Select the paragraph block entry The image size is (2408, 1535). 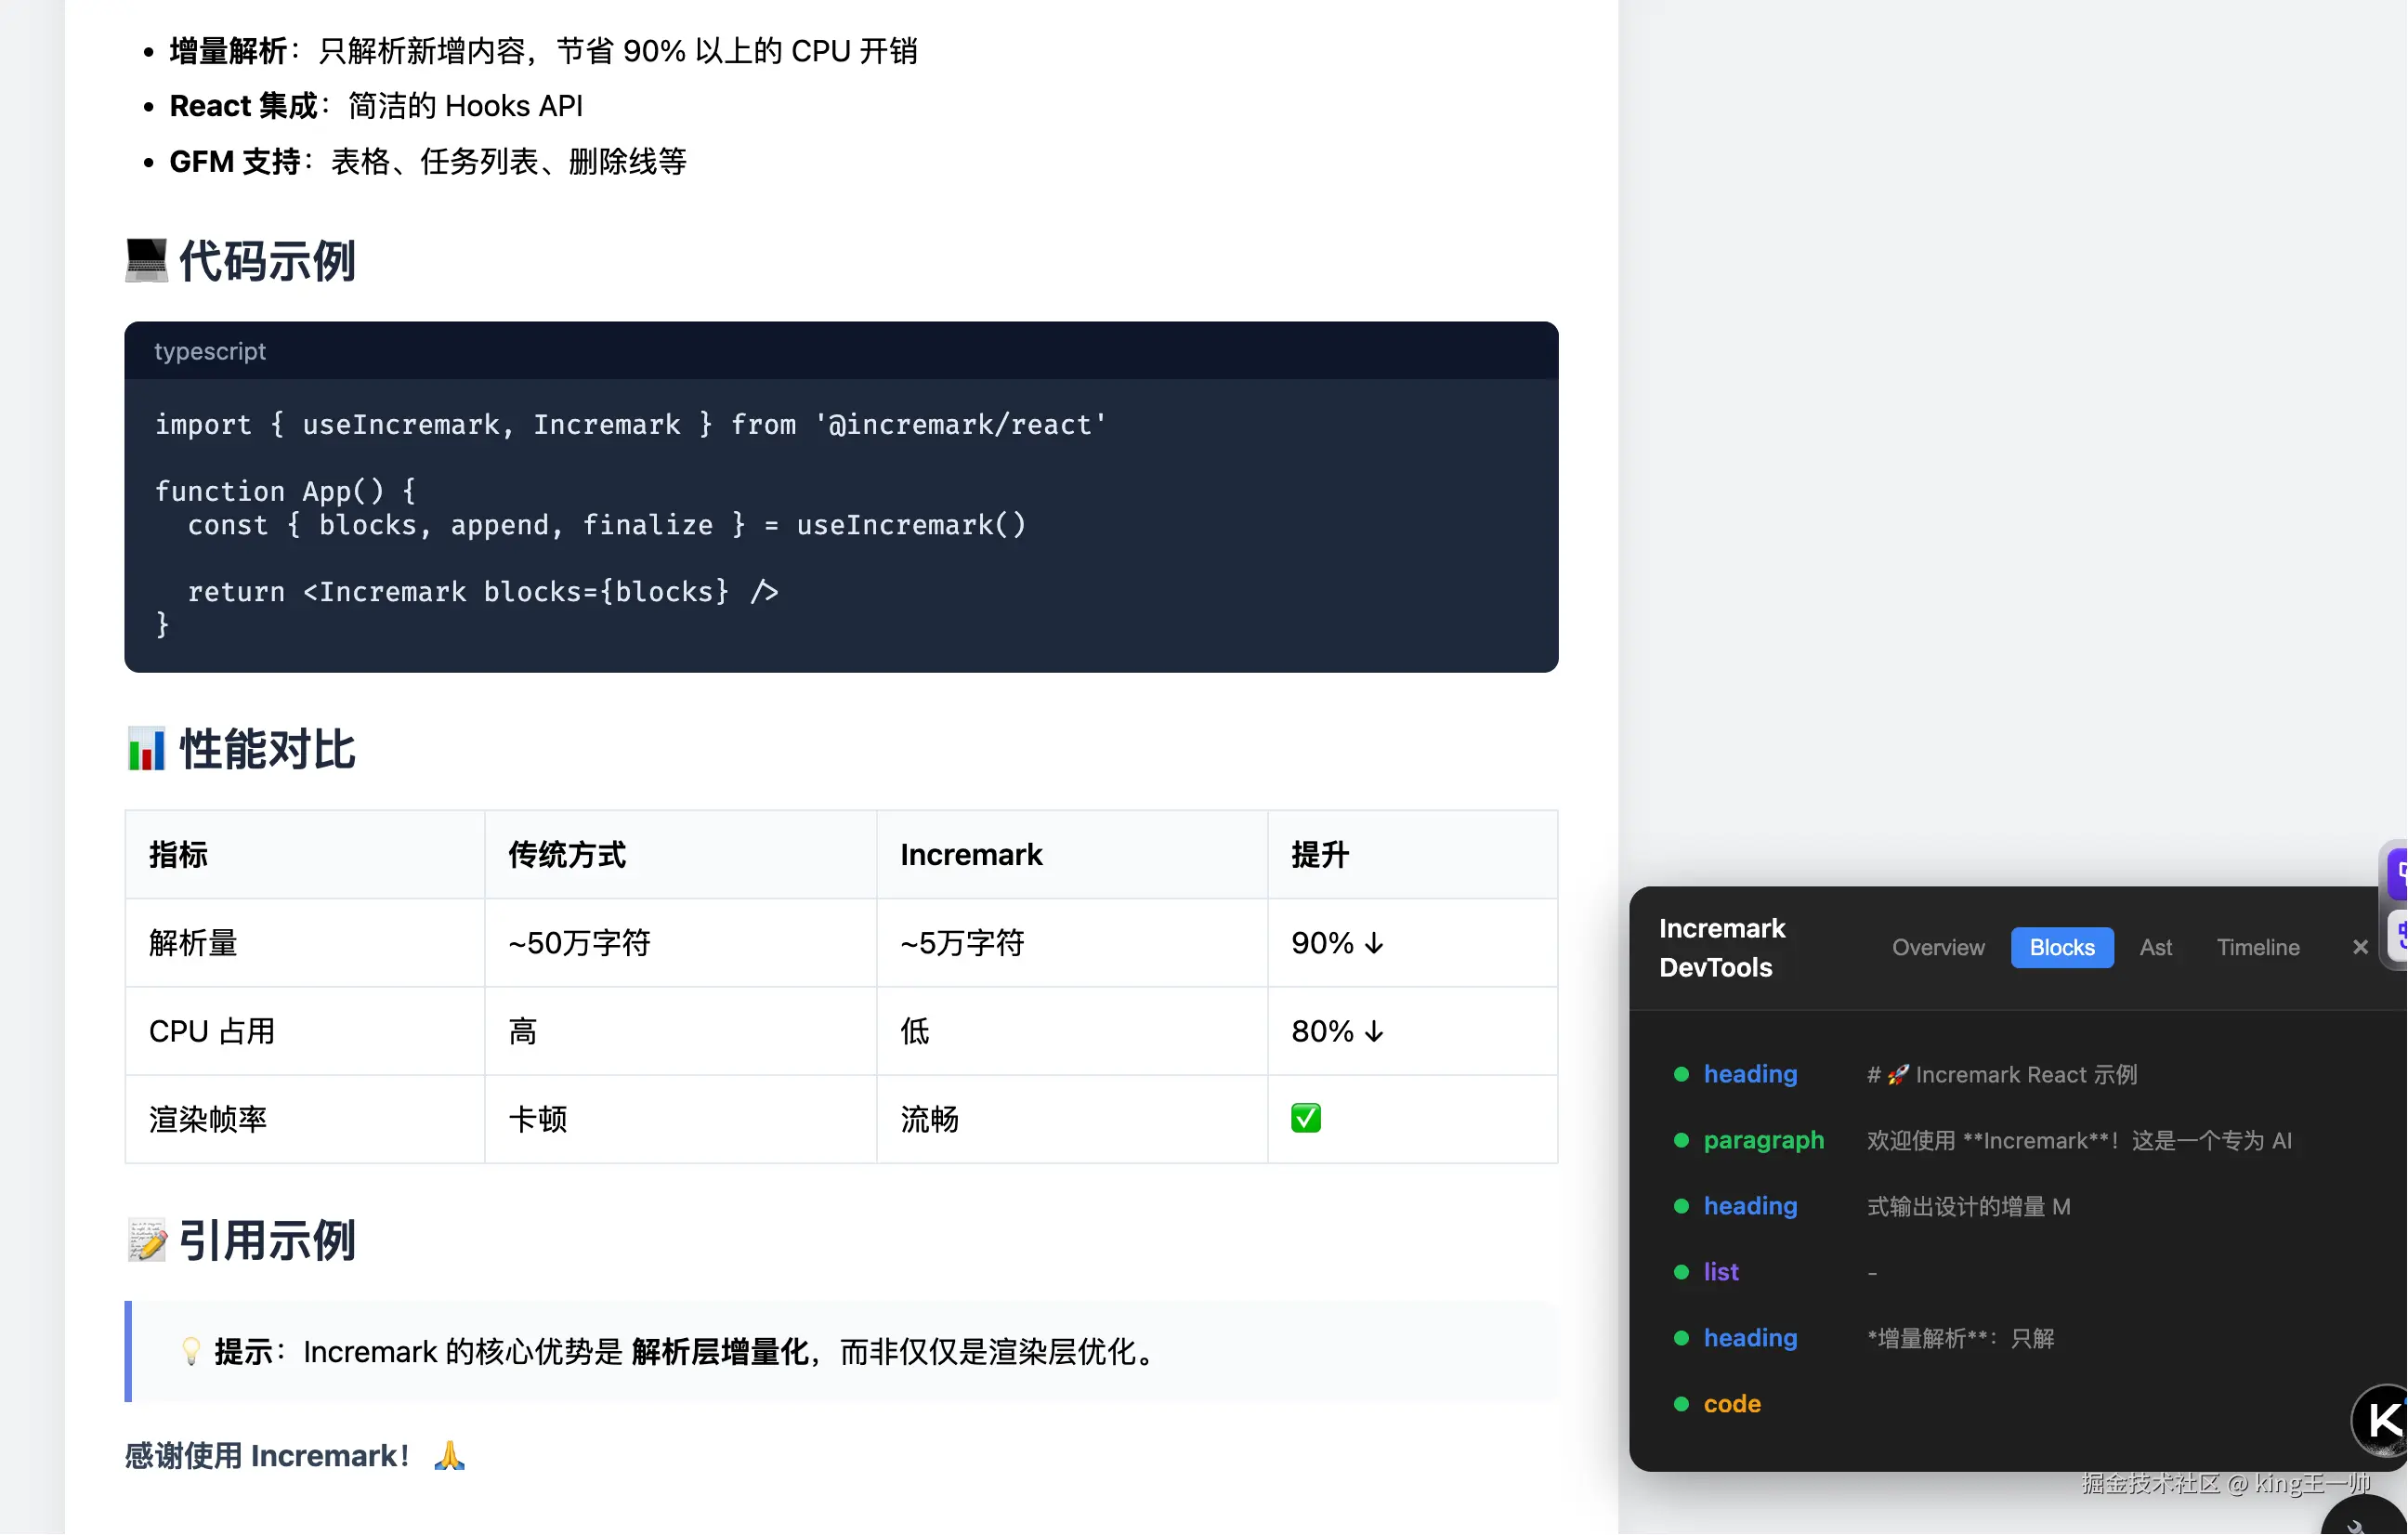tap(1764, 1140)
